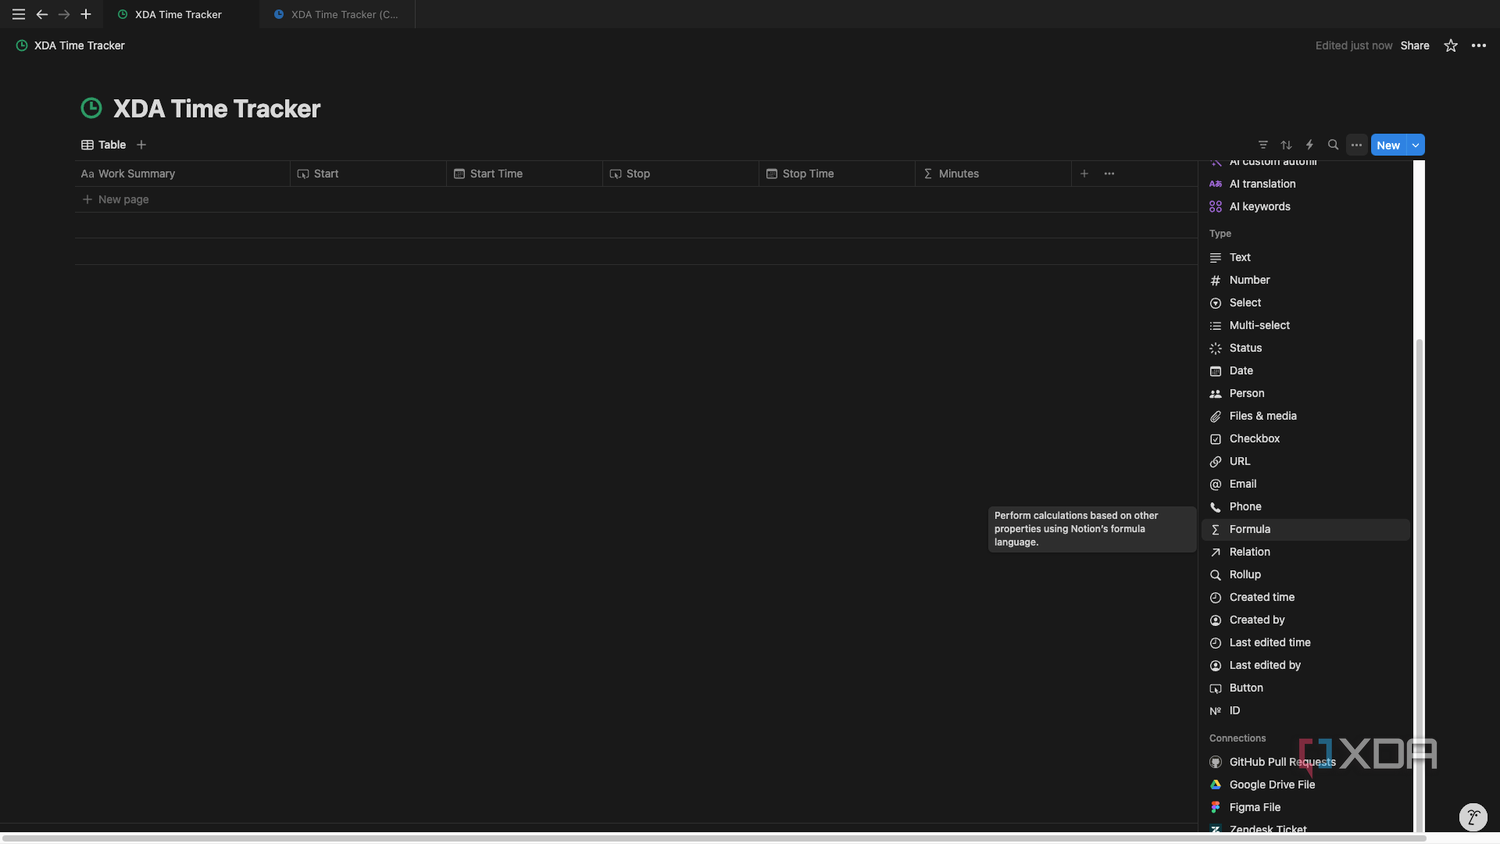1500x844 pixels.
Task: Select the Button property type
Action: (1305, 688)
